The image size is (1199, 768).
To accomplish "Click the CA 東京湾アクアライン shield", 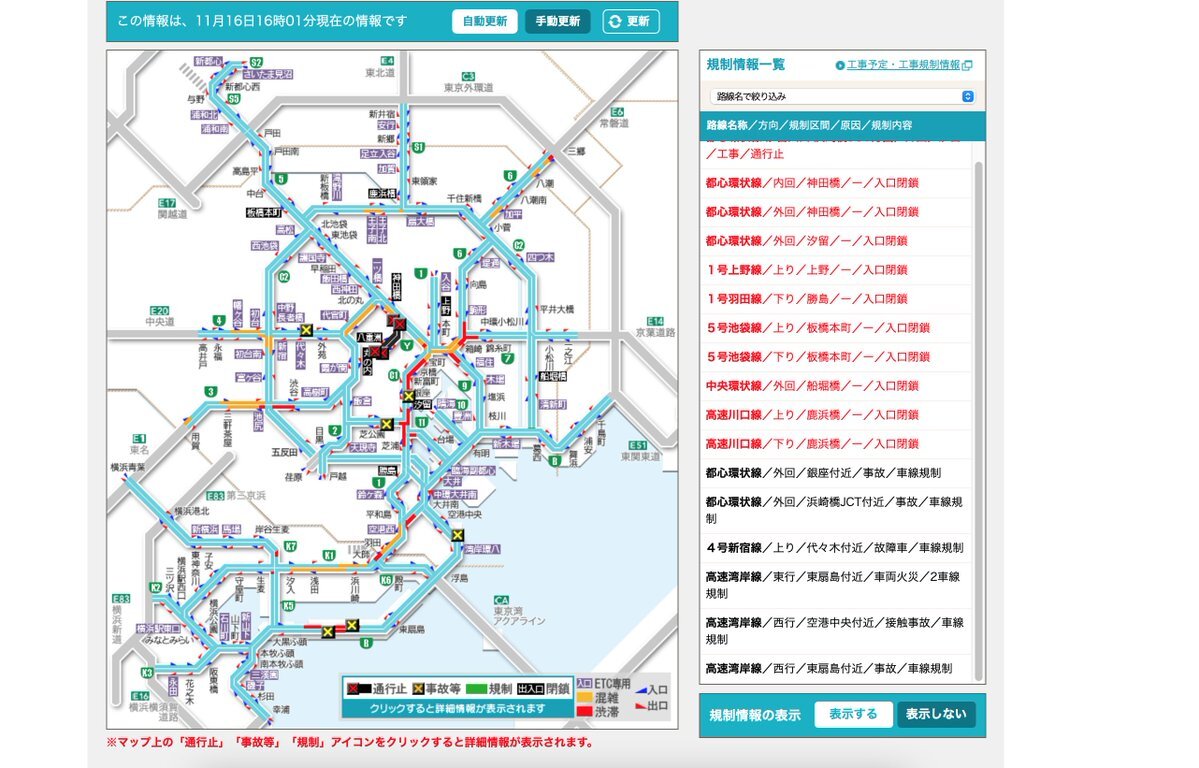I will (x=501, y=600).
